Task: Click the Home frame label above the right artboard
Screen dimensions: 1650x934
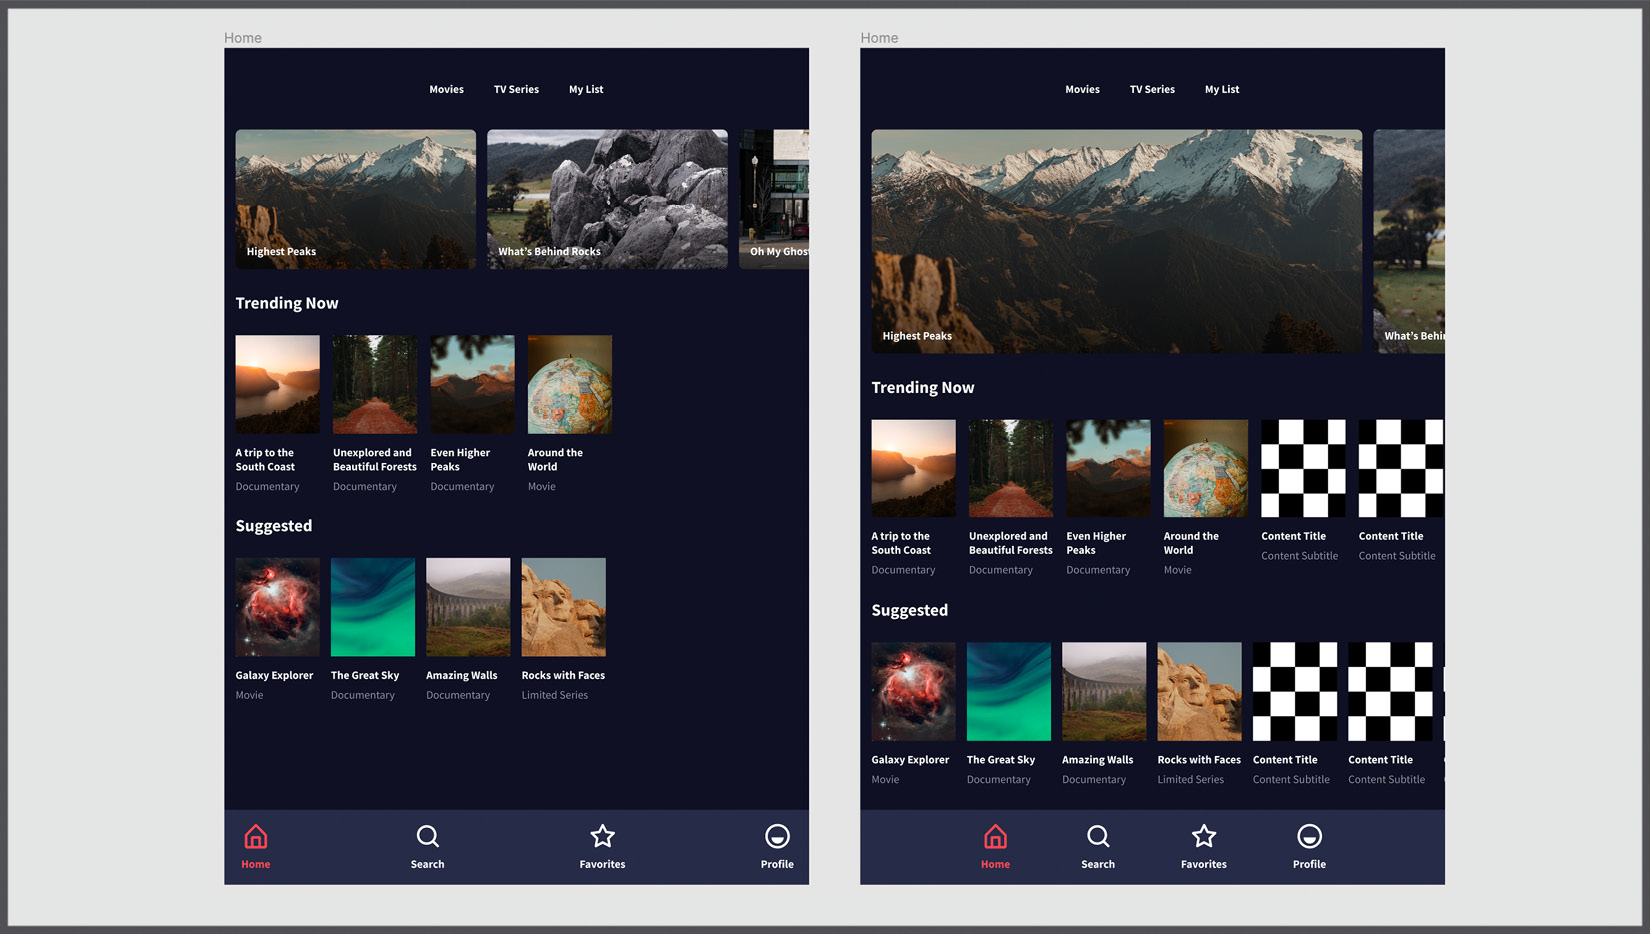Action: coord(879,38)
